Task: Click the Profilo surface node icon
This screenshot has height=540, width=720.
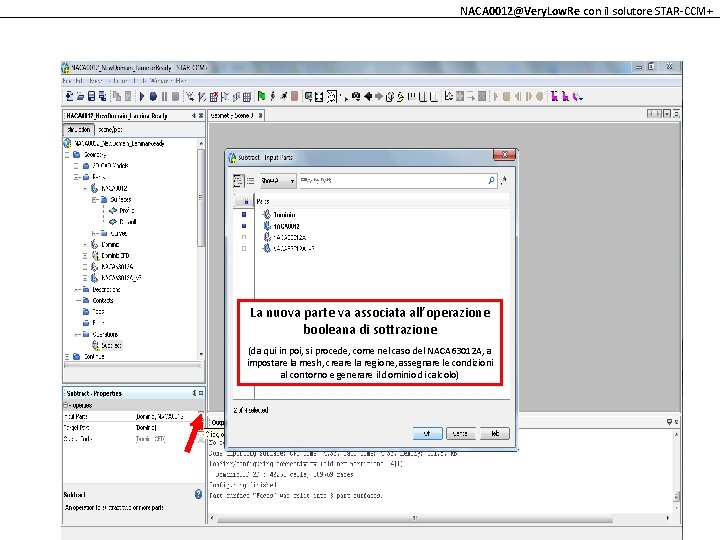Action: click(x=113, y=210)
